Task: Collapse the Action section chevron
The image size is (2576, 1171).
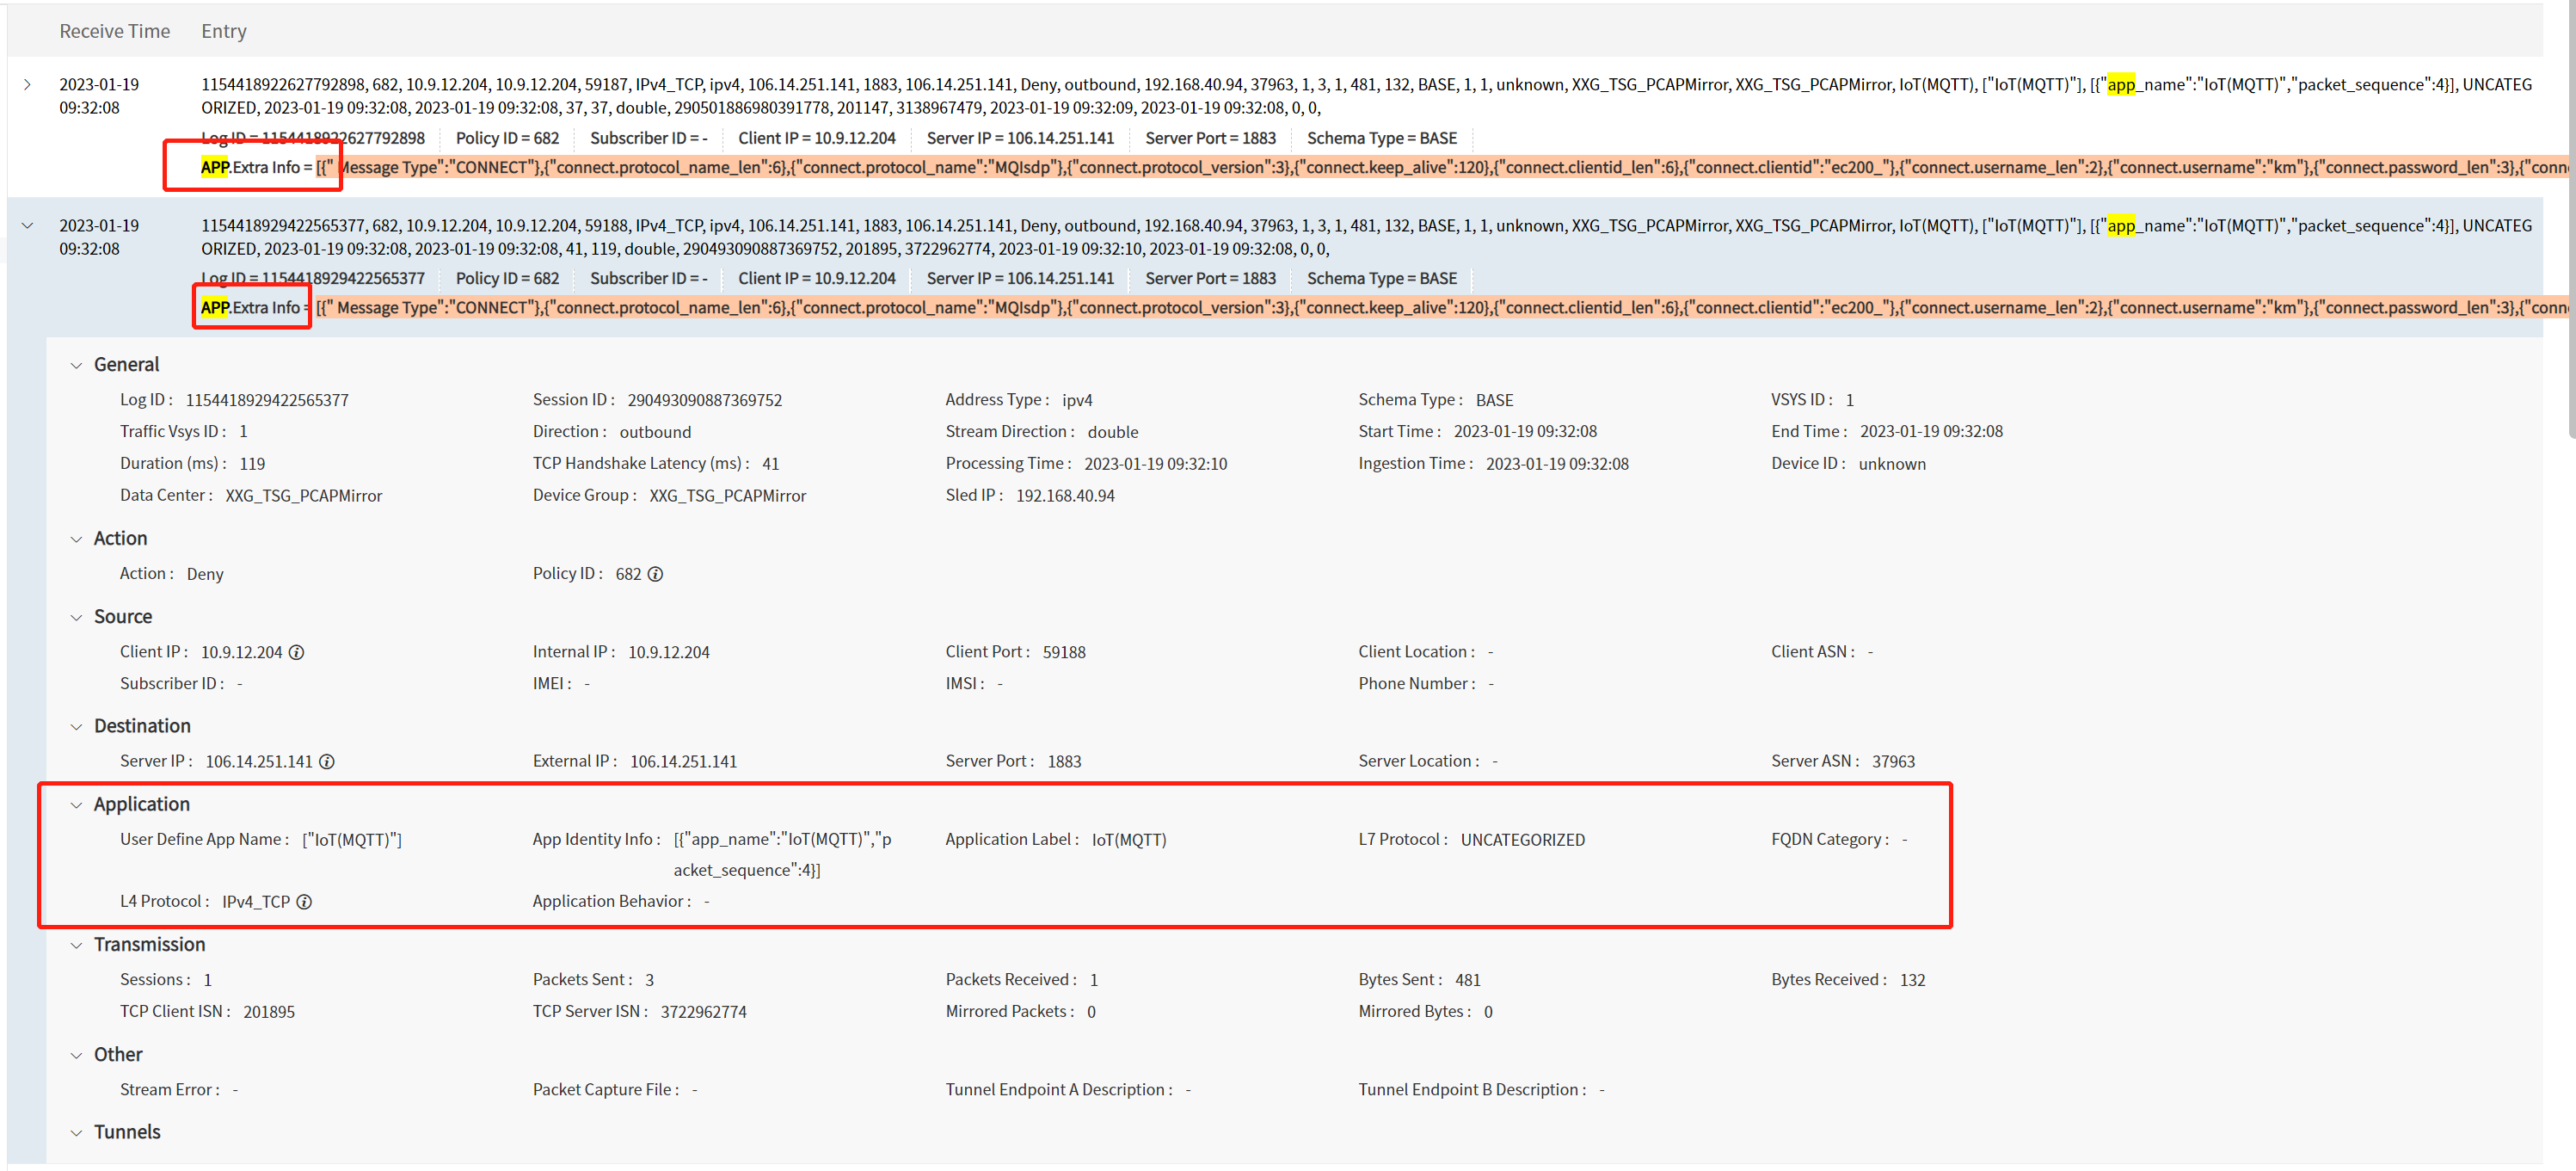Action: pos(76,540)
